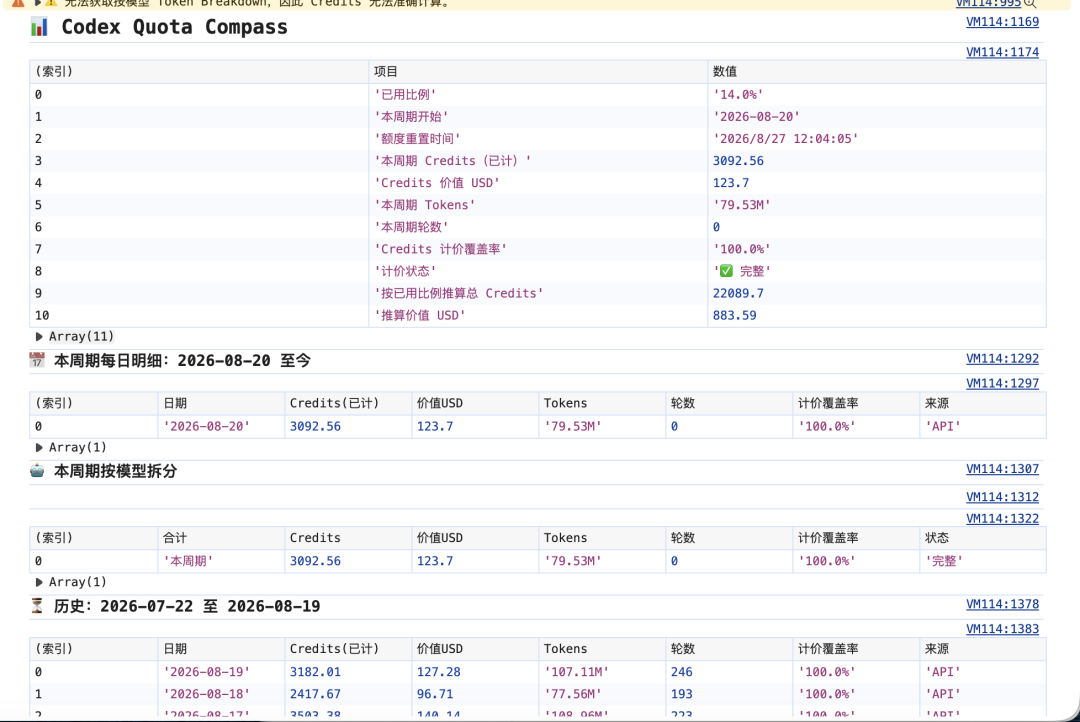Viewport: 1080px width, 722px height.
Task: Select the '77.56M' tokens value
Action: pyautogui.click(x=572, y=694)
